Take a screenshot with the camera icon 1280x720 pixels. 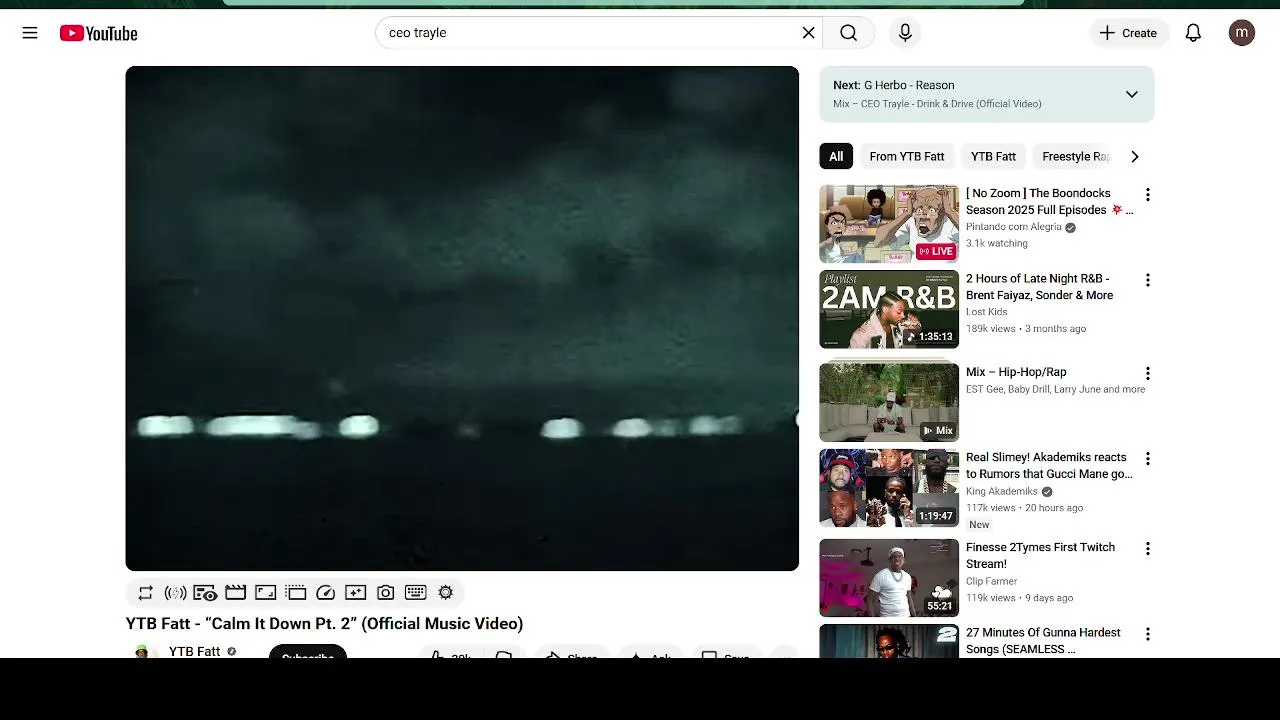point(385,593)
